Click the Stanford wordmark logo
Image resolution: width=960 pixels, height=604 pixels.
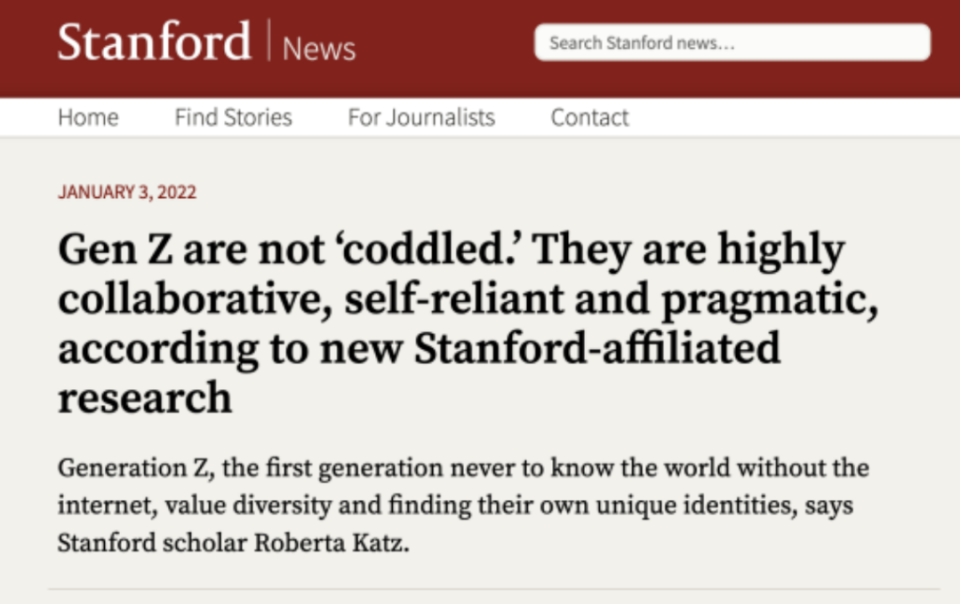(x=153, y=42)
